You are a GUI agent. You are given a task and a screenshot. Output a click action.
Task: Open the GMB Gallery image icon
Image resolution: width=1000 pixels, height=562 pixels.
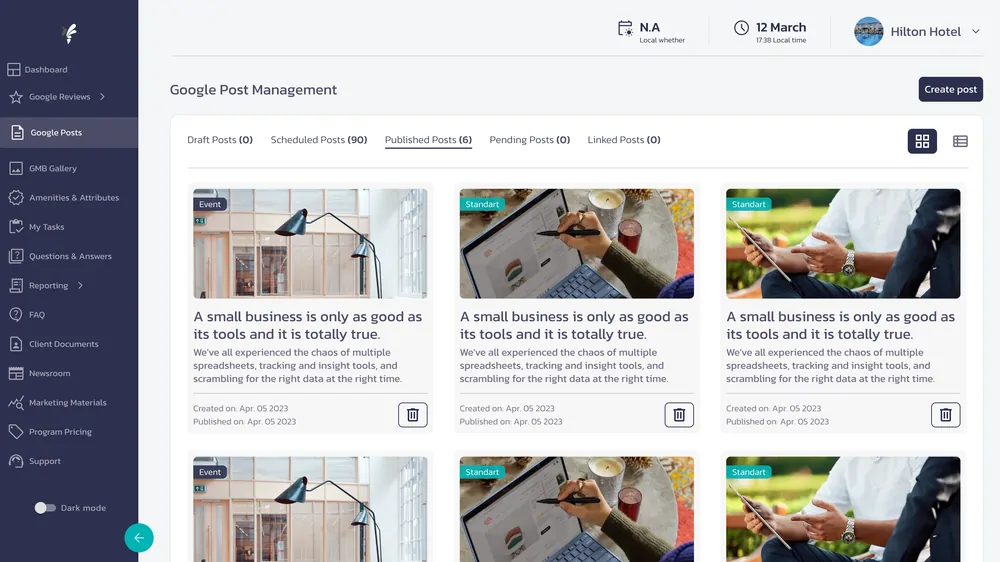(x=16, y=168)
